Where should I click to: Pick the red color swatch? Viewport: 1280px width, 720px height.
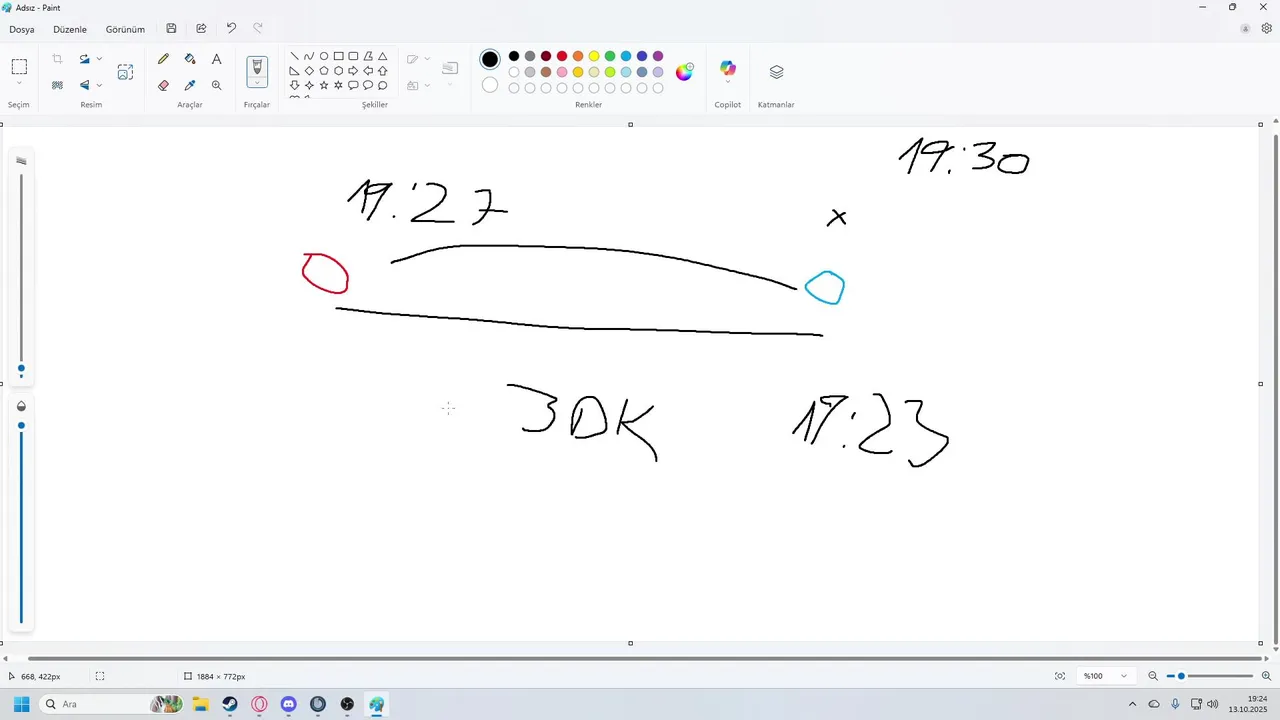562,56
